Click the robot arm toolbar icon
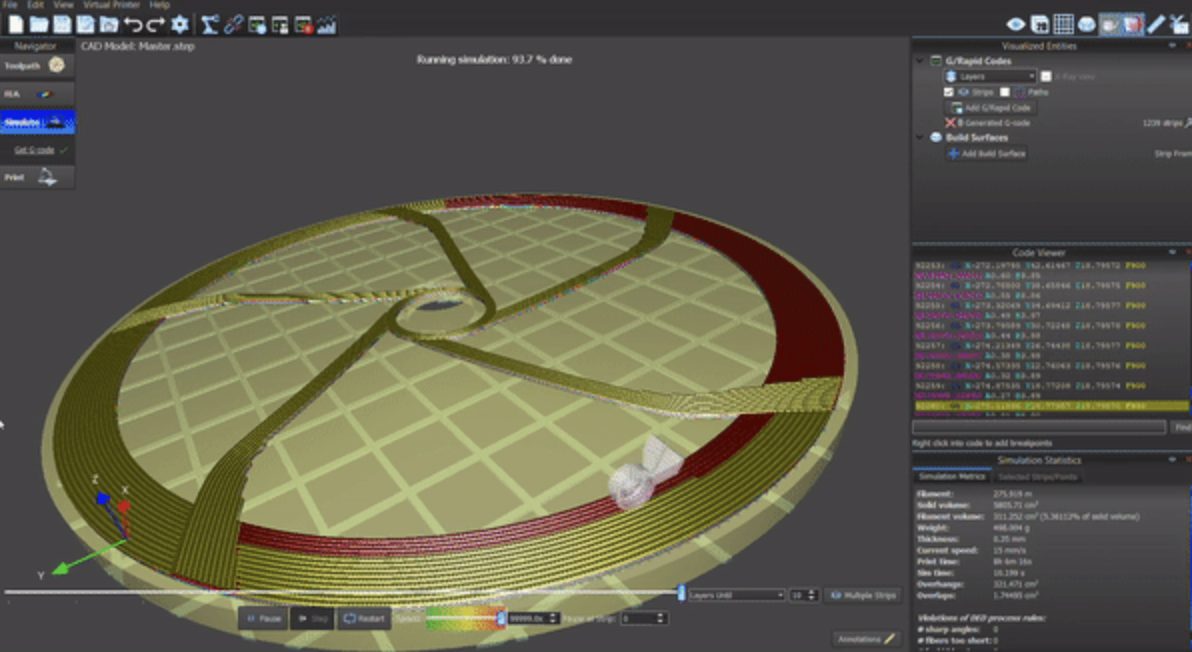This screenshot has width=1192, height=652. [x=210, y=25]
